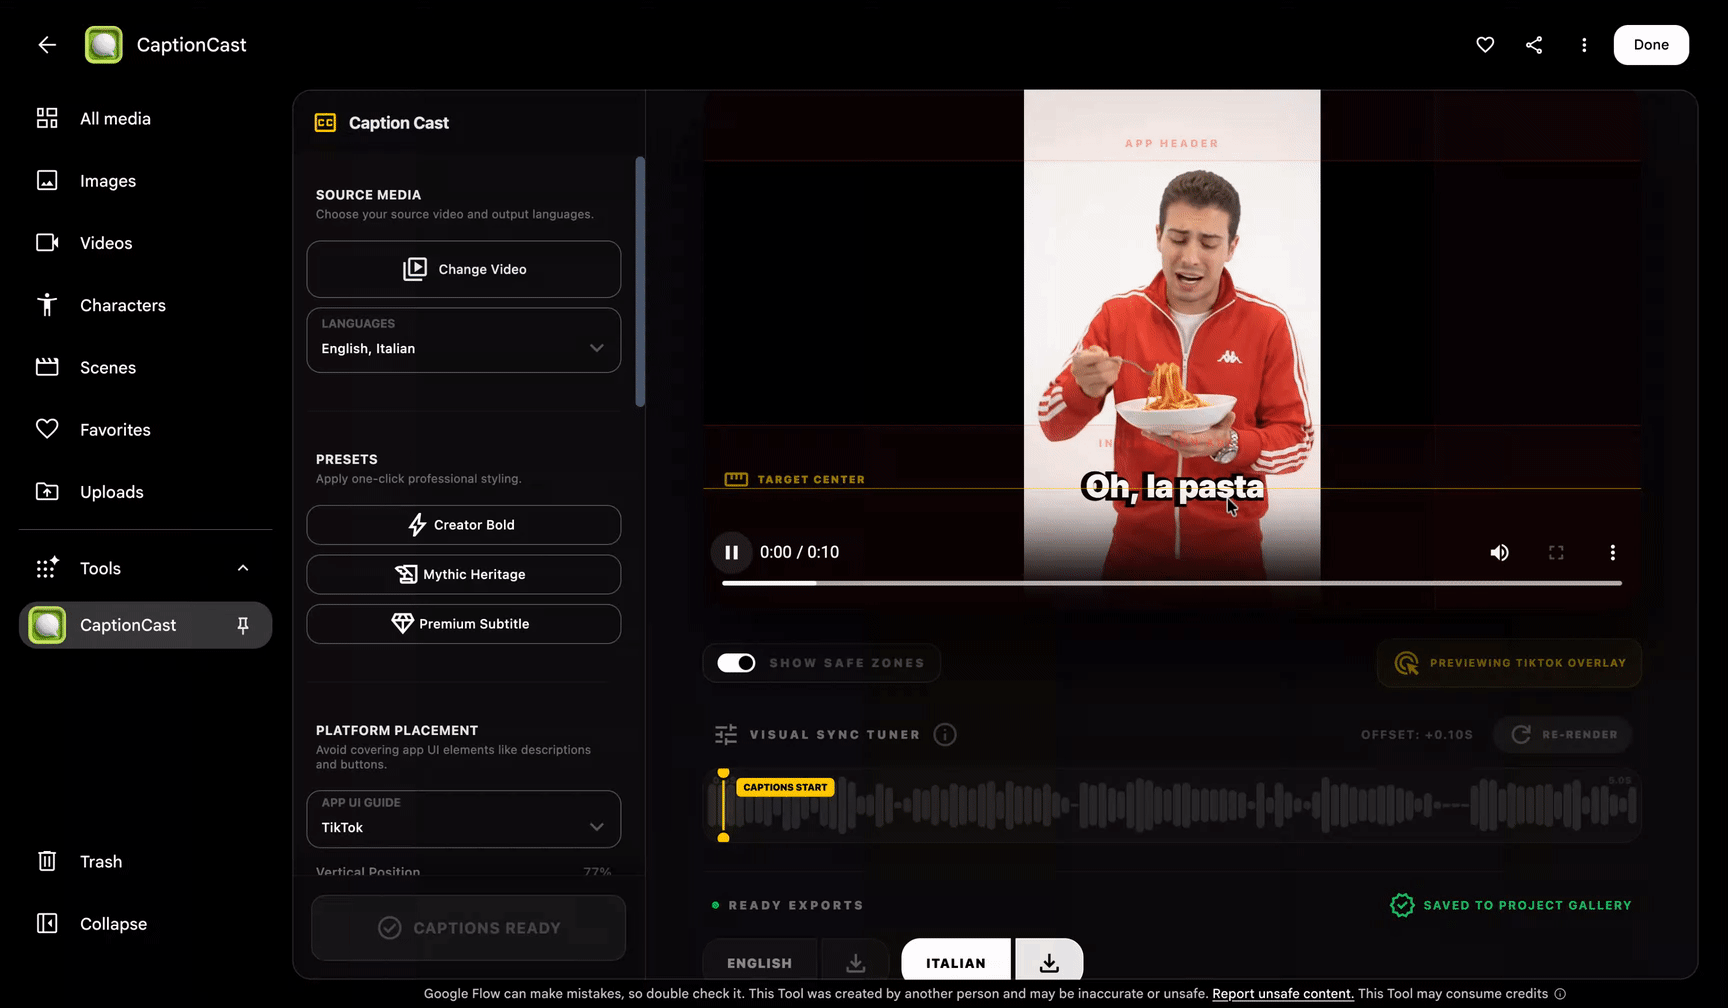Toggle Show Safe Zones switch

[x=737, y=663]
